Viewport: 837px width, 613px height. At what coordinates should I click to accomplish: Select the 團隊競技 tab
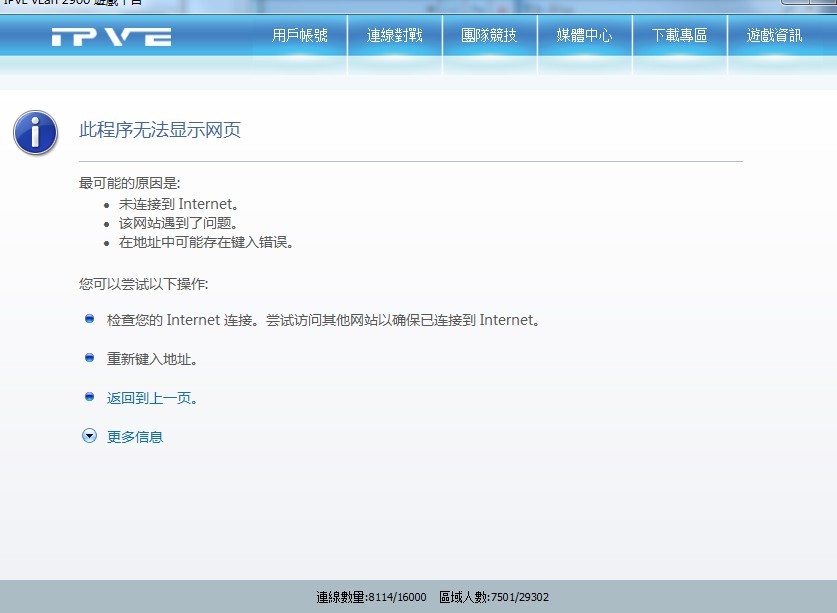click(489, 36)
